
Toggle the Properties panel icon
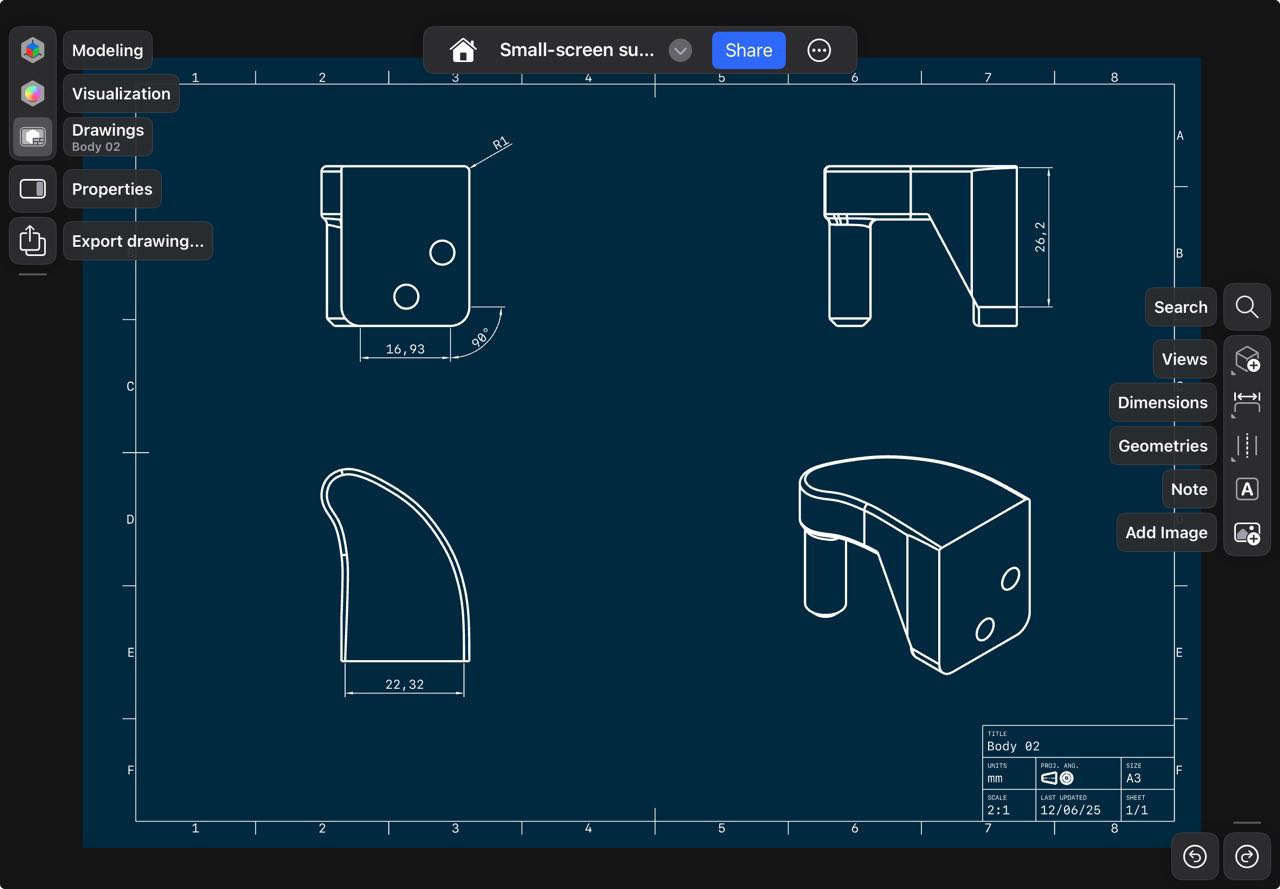pyautogui.click(x=33, y=189)
